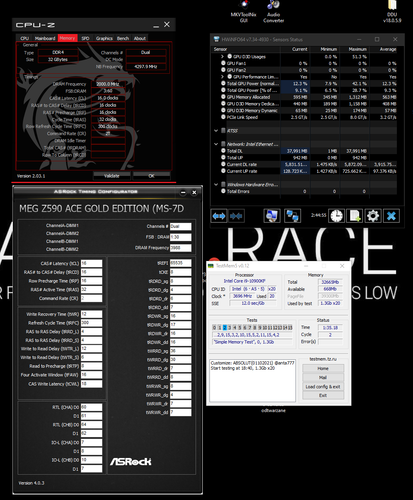Screen dimensions: 413x500
Task: Click Load config & exit in TestMem5
Action: 323,386
